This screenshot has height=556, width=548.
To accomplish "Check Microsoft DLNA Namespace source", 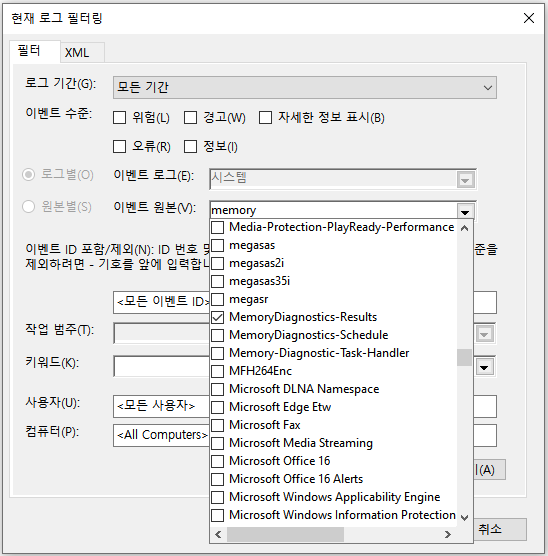I will (x=217, y=389).
